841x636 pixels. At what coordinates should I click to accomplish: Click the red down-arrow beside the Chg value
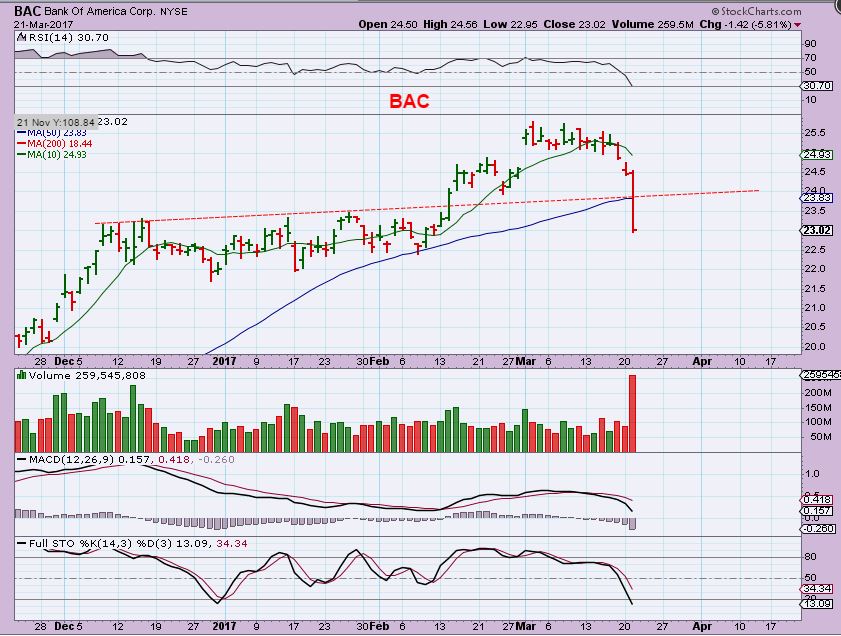(x=798, y=25)
